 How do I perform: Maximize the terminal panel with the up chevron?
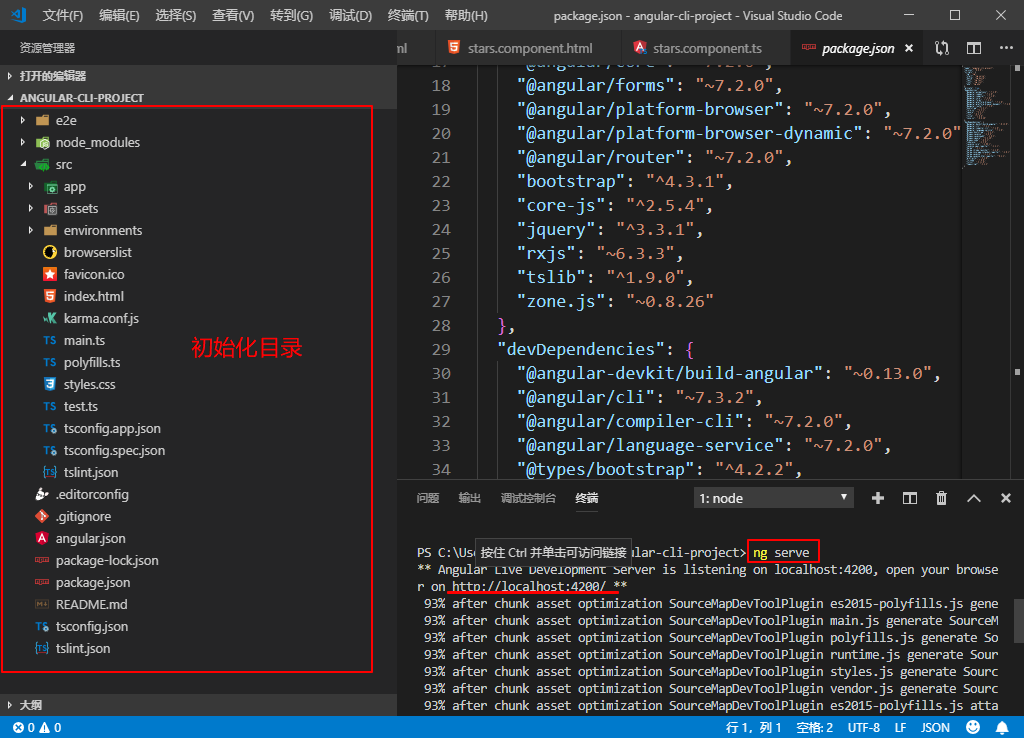(974, 498)
